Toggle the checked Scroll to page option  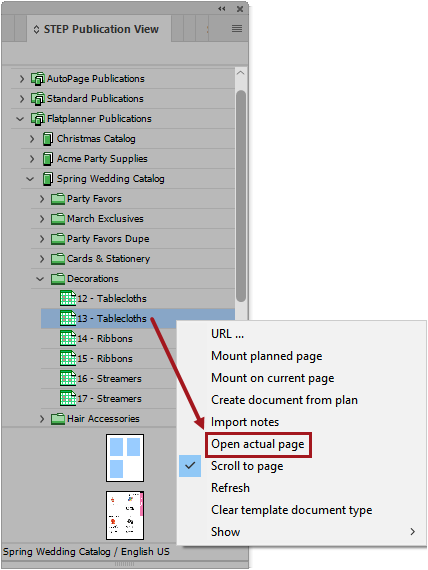point(247,466)
